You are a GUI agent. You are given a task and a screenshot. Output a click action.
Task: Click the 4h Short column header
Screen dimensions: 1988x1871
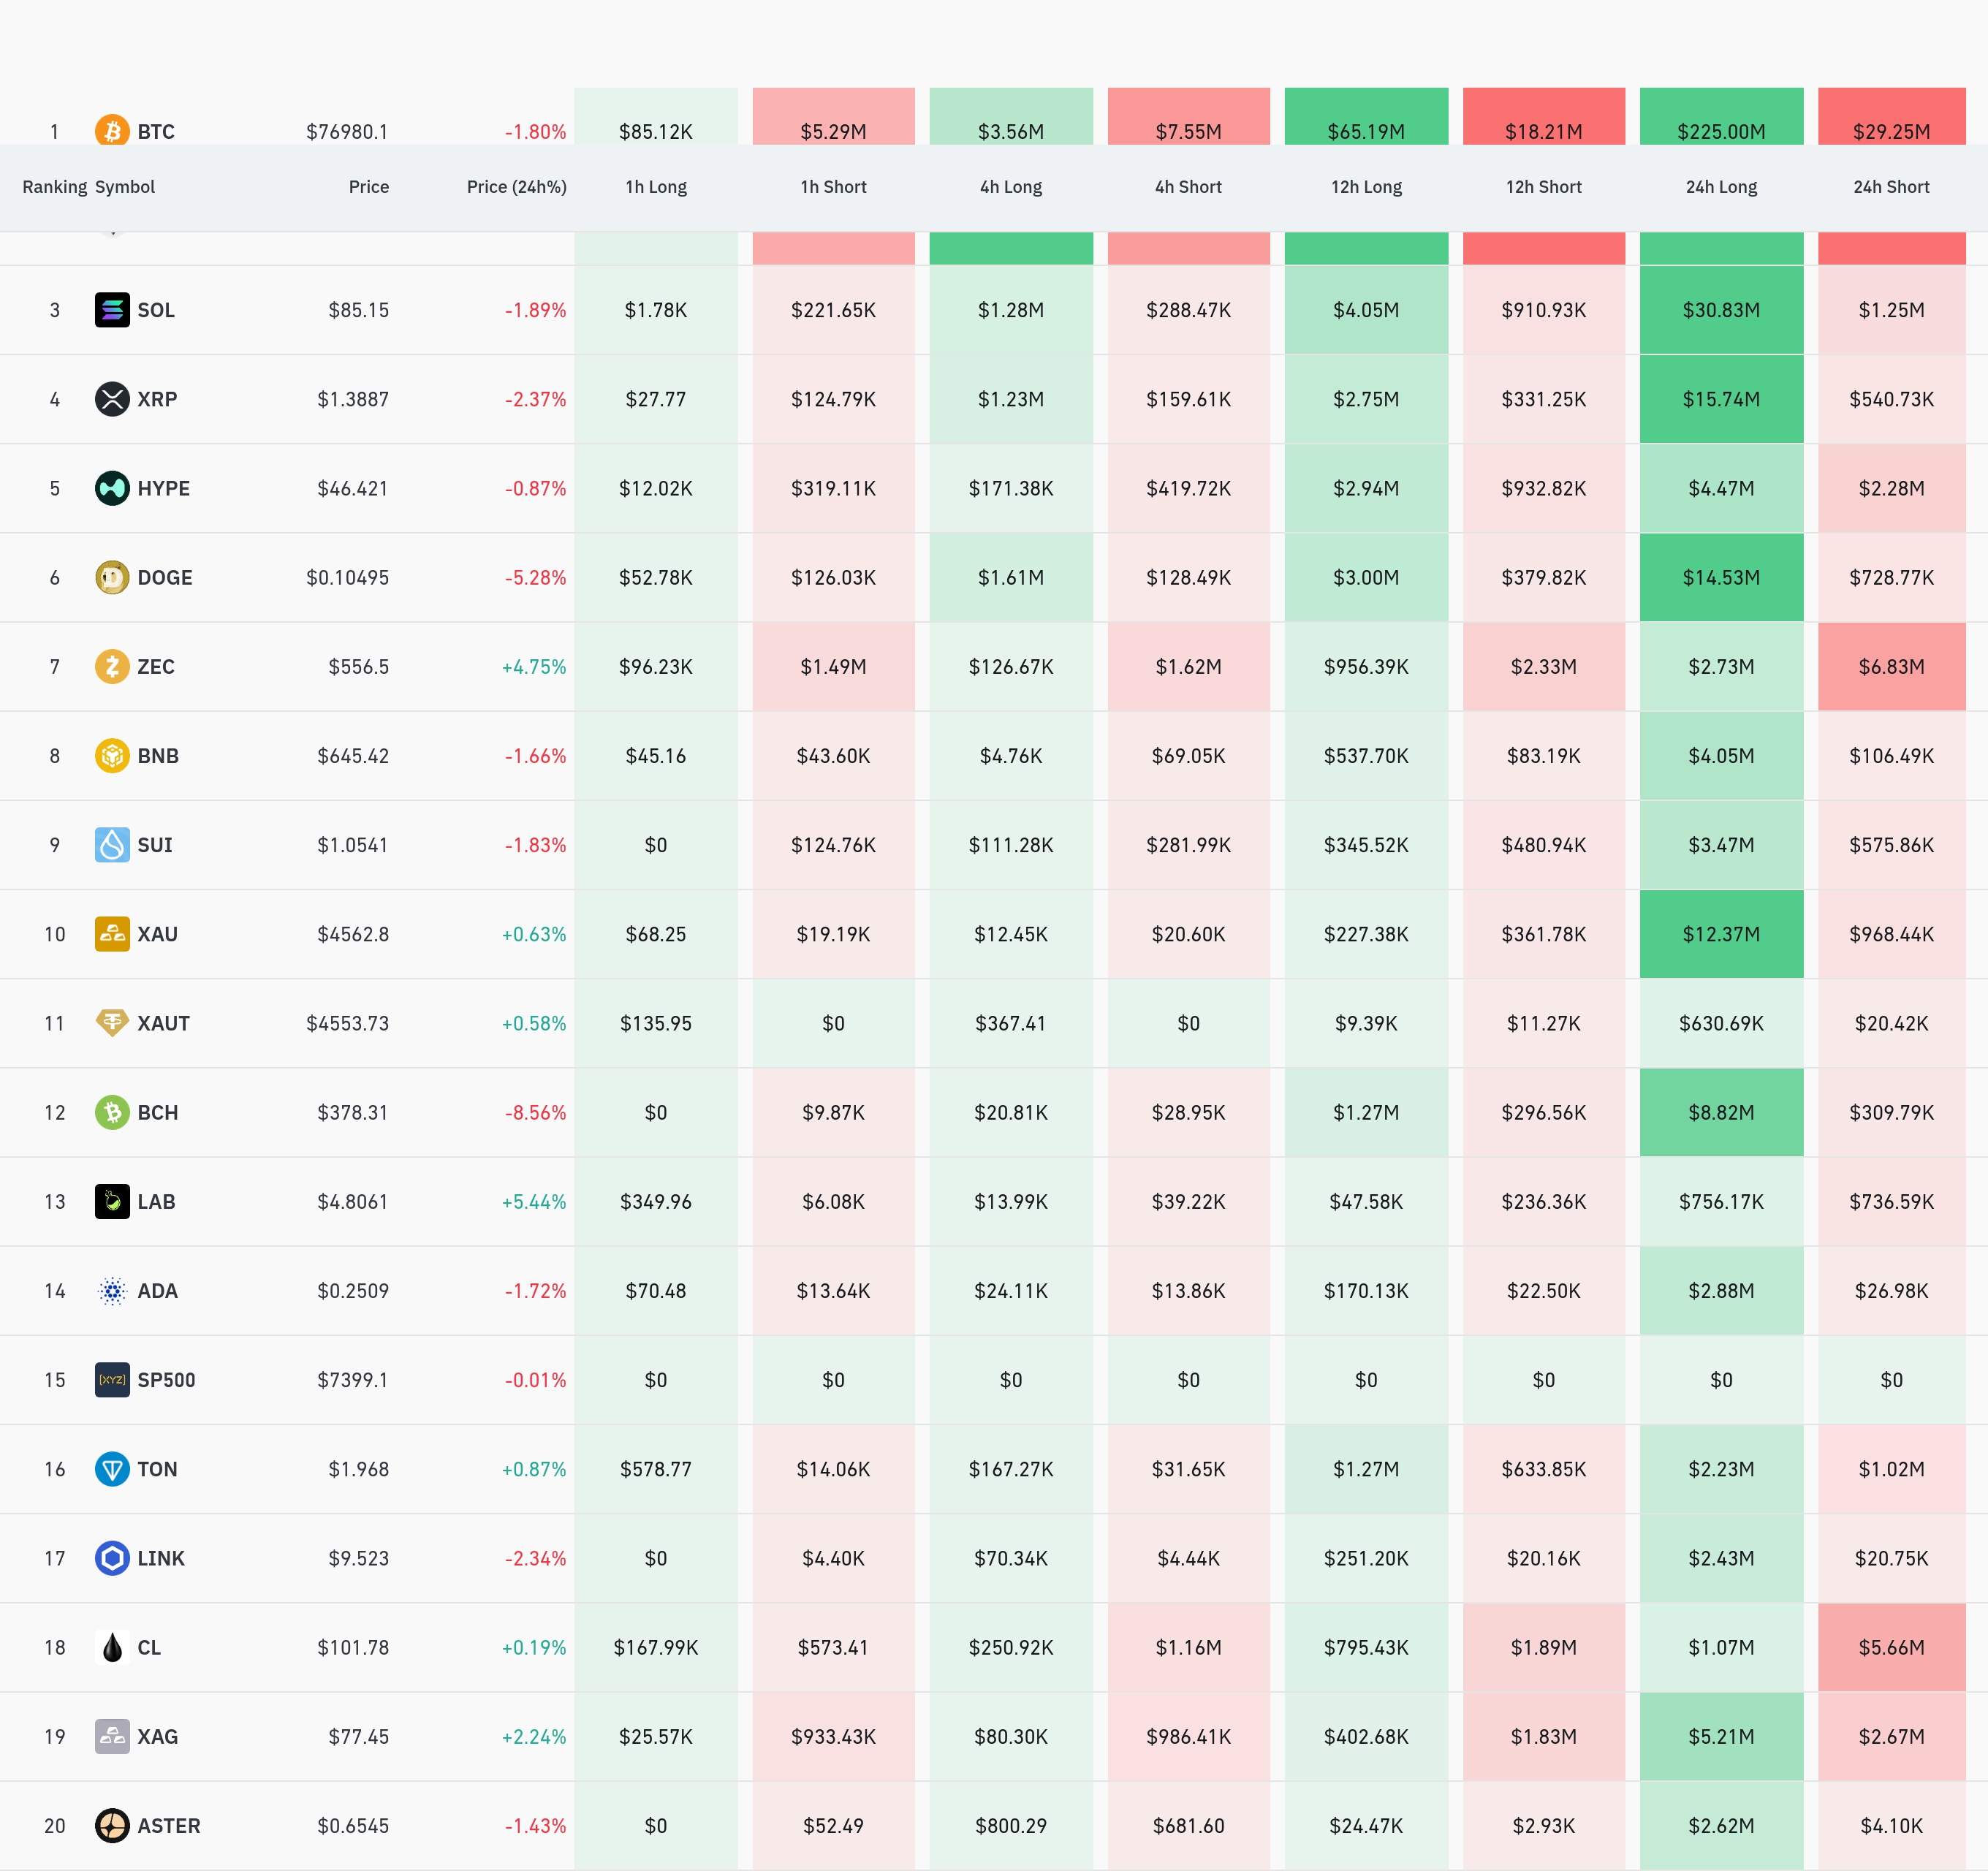pos(1189,187)
